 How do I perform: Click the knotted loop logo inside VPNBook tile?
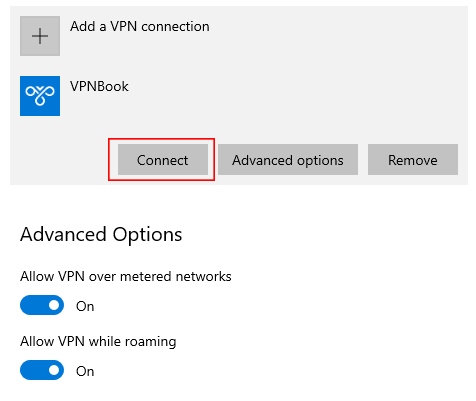point(40,96)
